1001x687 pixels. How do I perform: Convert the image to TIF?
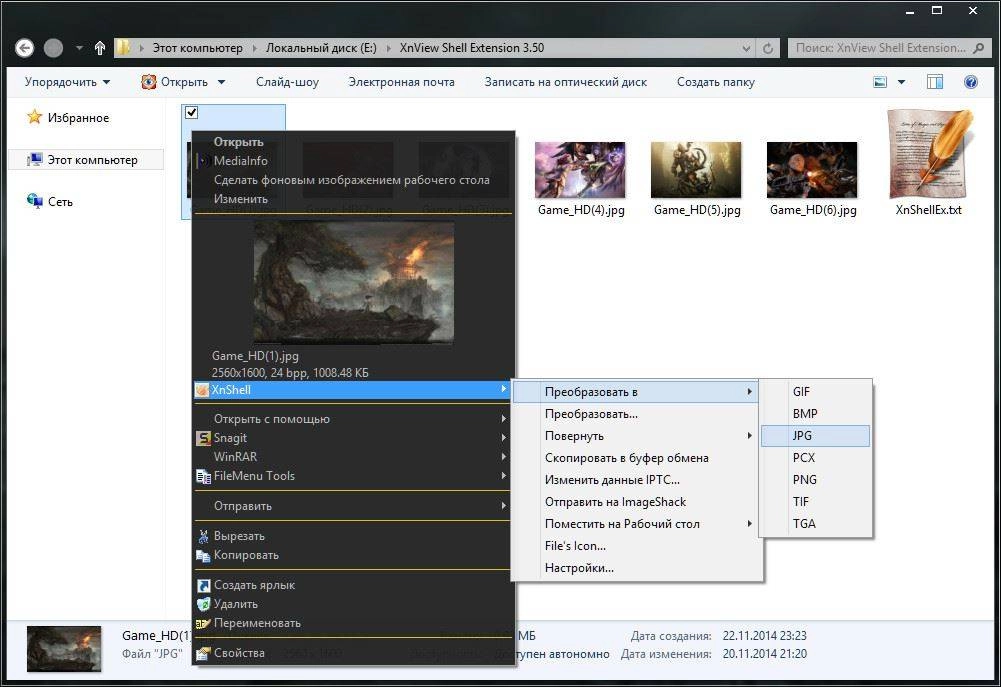(815, 502)
